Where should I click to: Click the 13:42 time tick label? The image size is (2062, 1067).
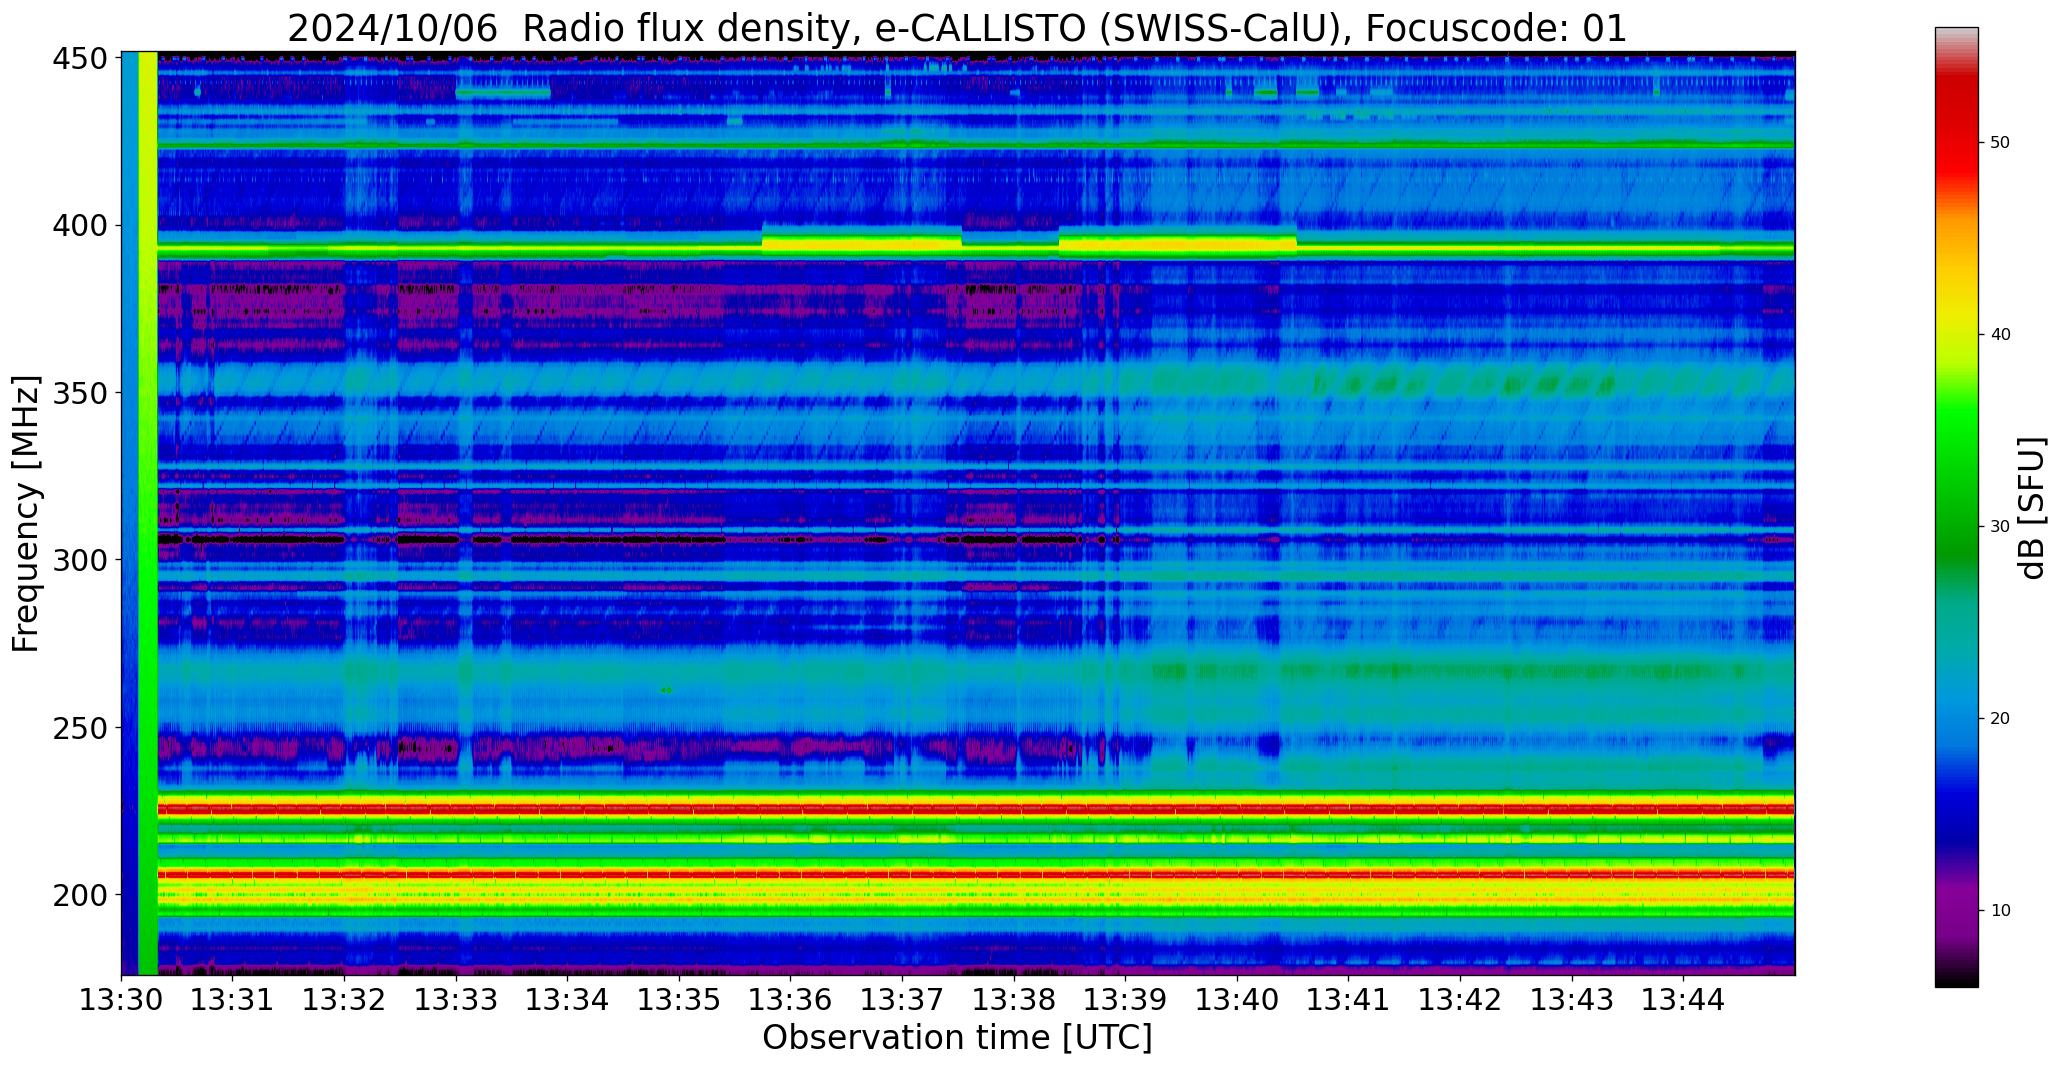1460,999
